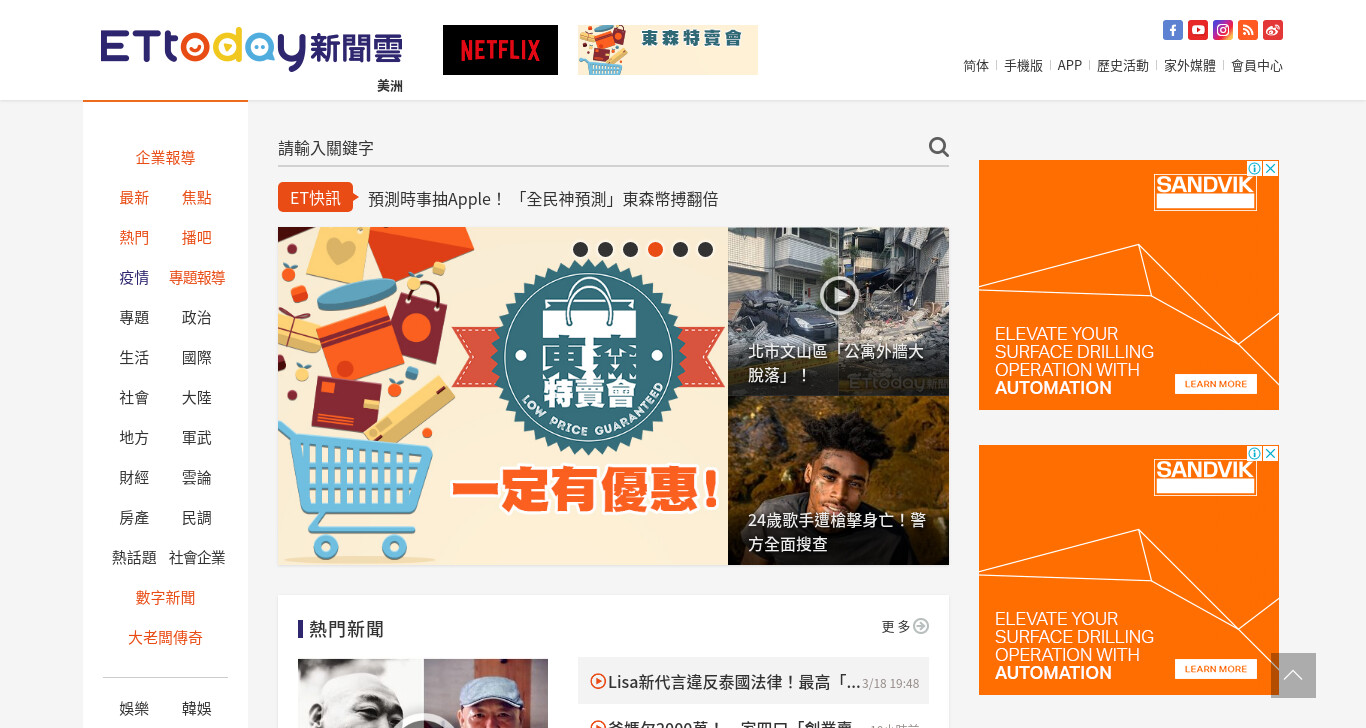Image resolution: width=1366 pixels, height=728 pixels.
Task: Open the 社會 category
Action: 134,397
